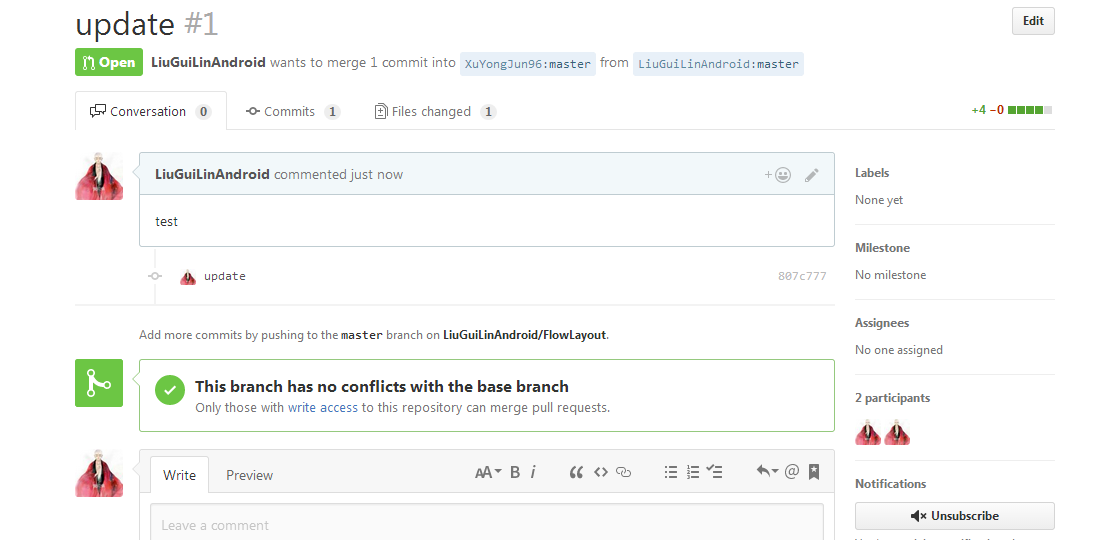This screenshot has width=1113, height=540.
Task: Click the Edit button for pull request title
Action: tap(1033, 21)
